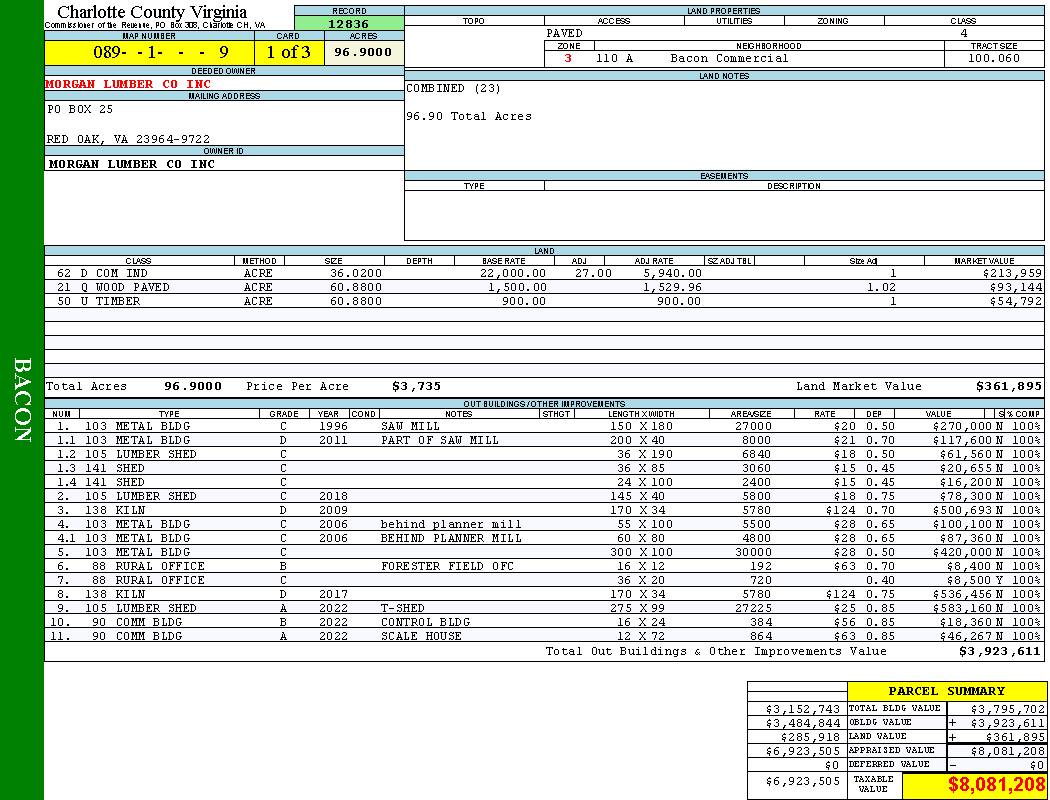Select total bldg value $3,795,702

pyautogui.click(x=1008, y=709)
